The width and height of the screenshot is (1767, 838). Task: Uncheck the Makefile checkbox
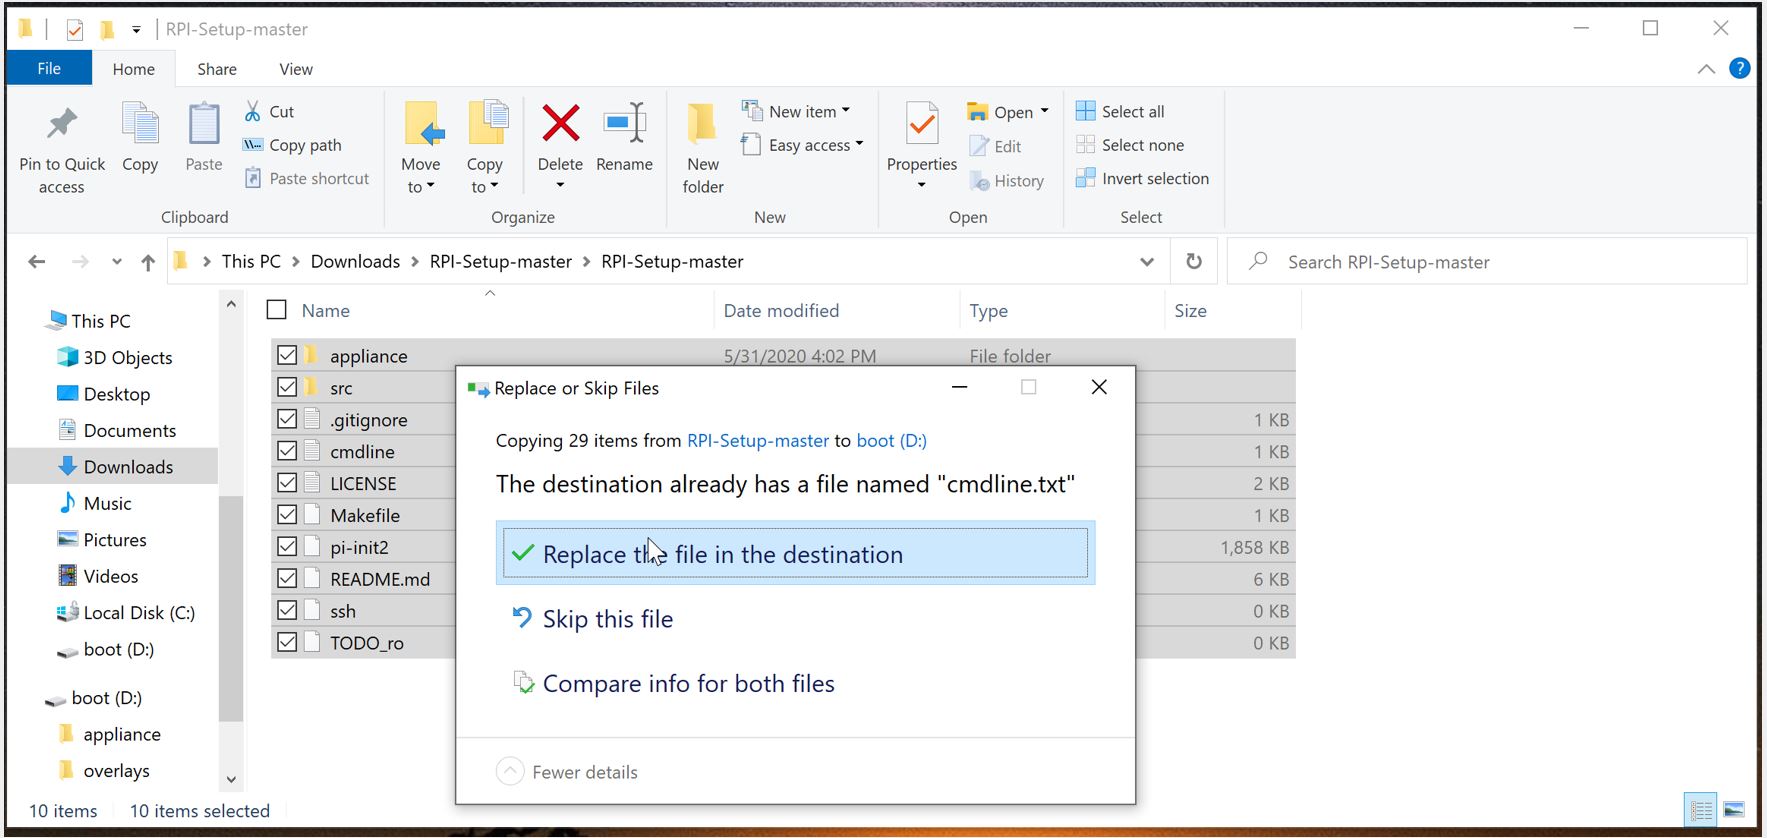point(287,515)
